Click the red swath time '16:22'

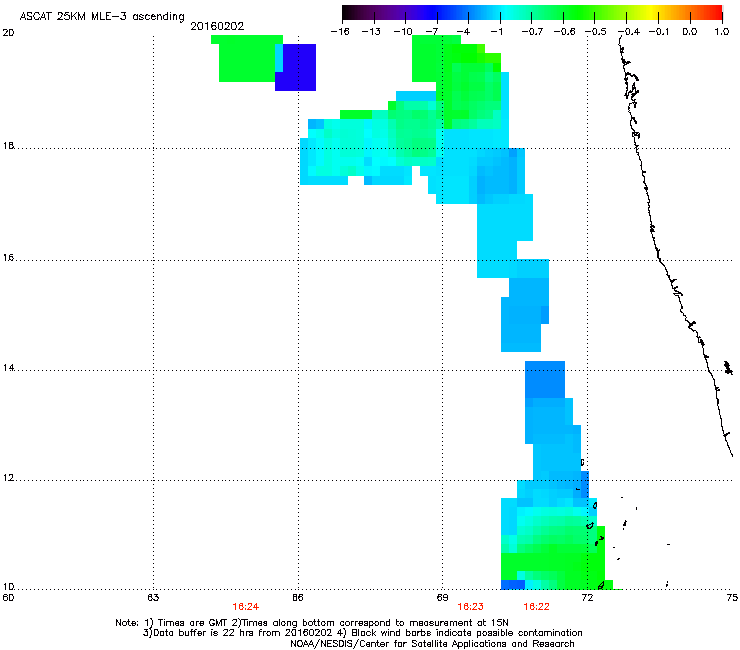(x=537, y=607)
